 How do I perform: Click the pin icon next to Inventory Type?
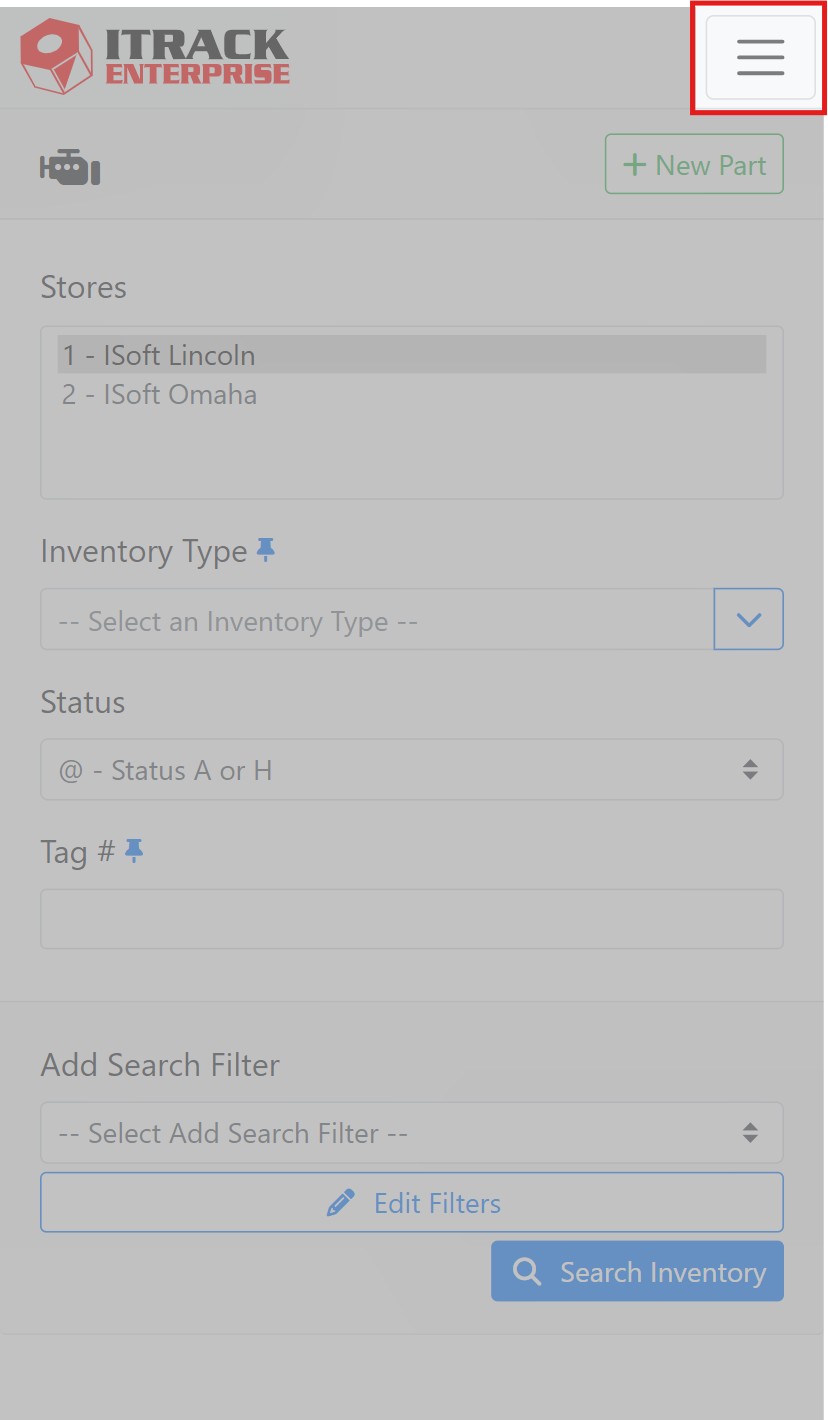(265, 549)
